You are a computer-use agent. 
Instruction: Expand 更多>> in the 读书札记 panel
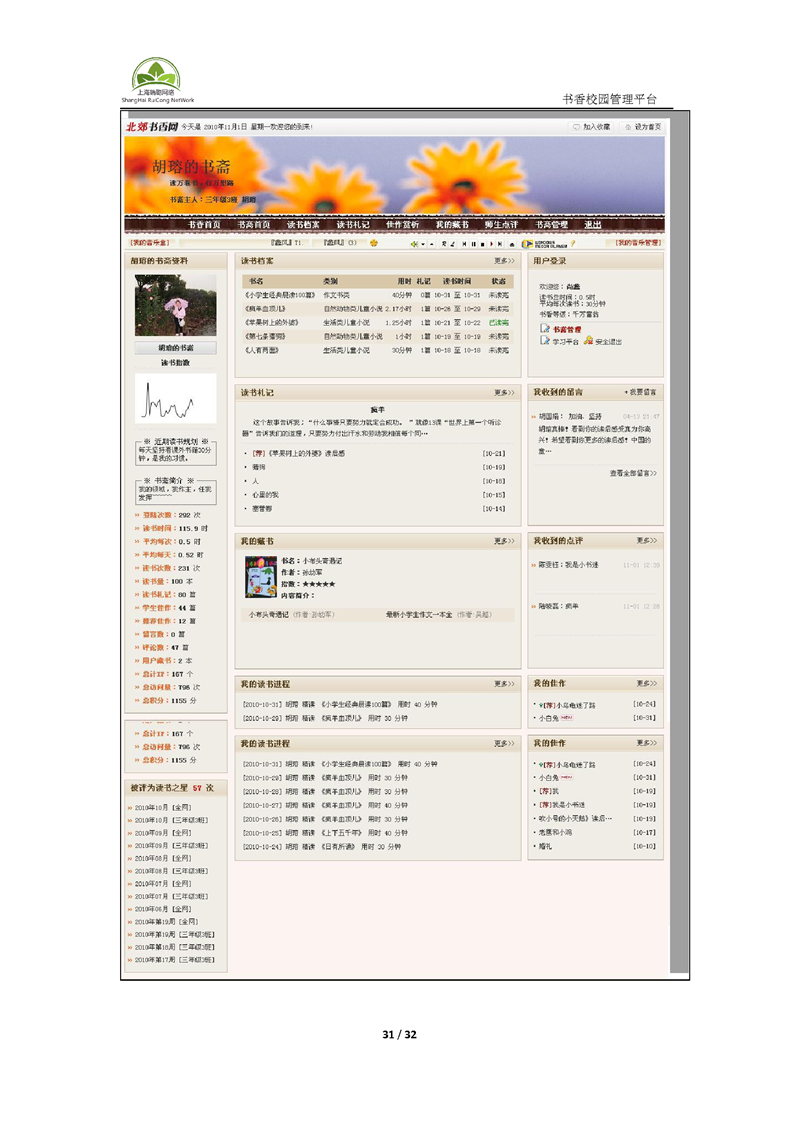tap(504, 393)
